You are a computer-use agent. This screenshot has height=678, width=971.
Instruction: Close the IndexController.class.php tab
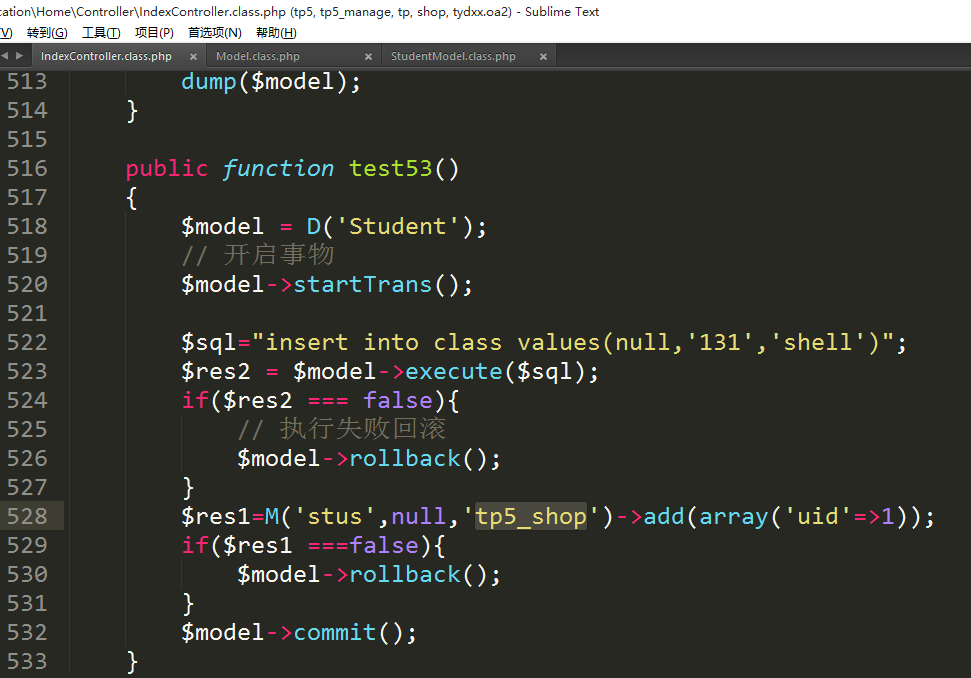pos(193,57)
